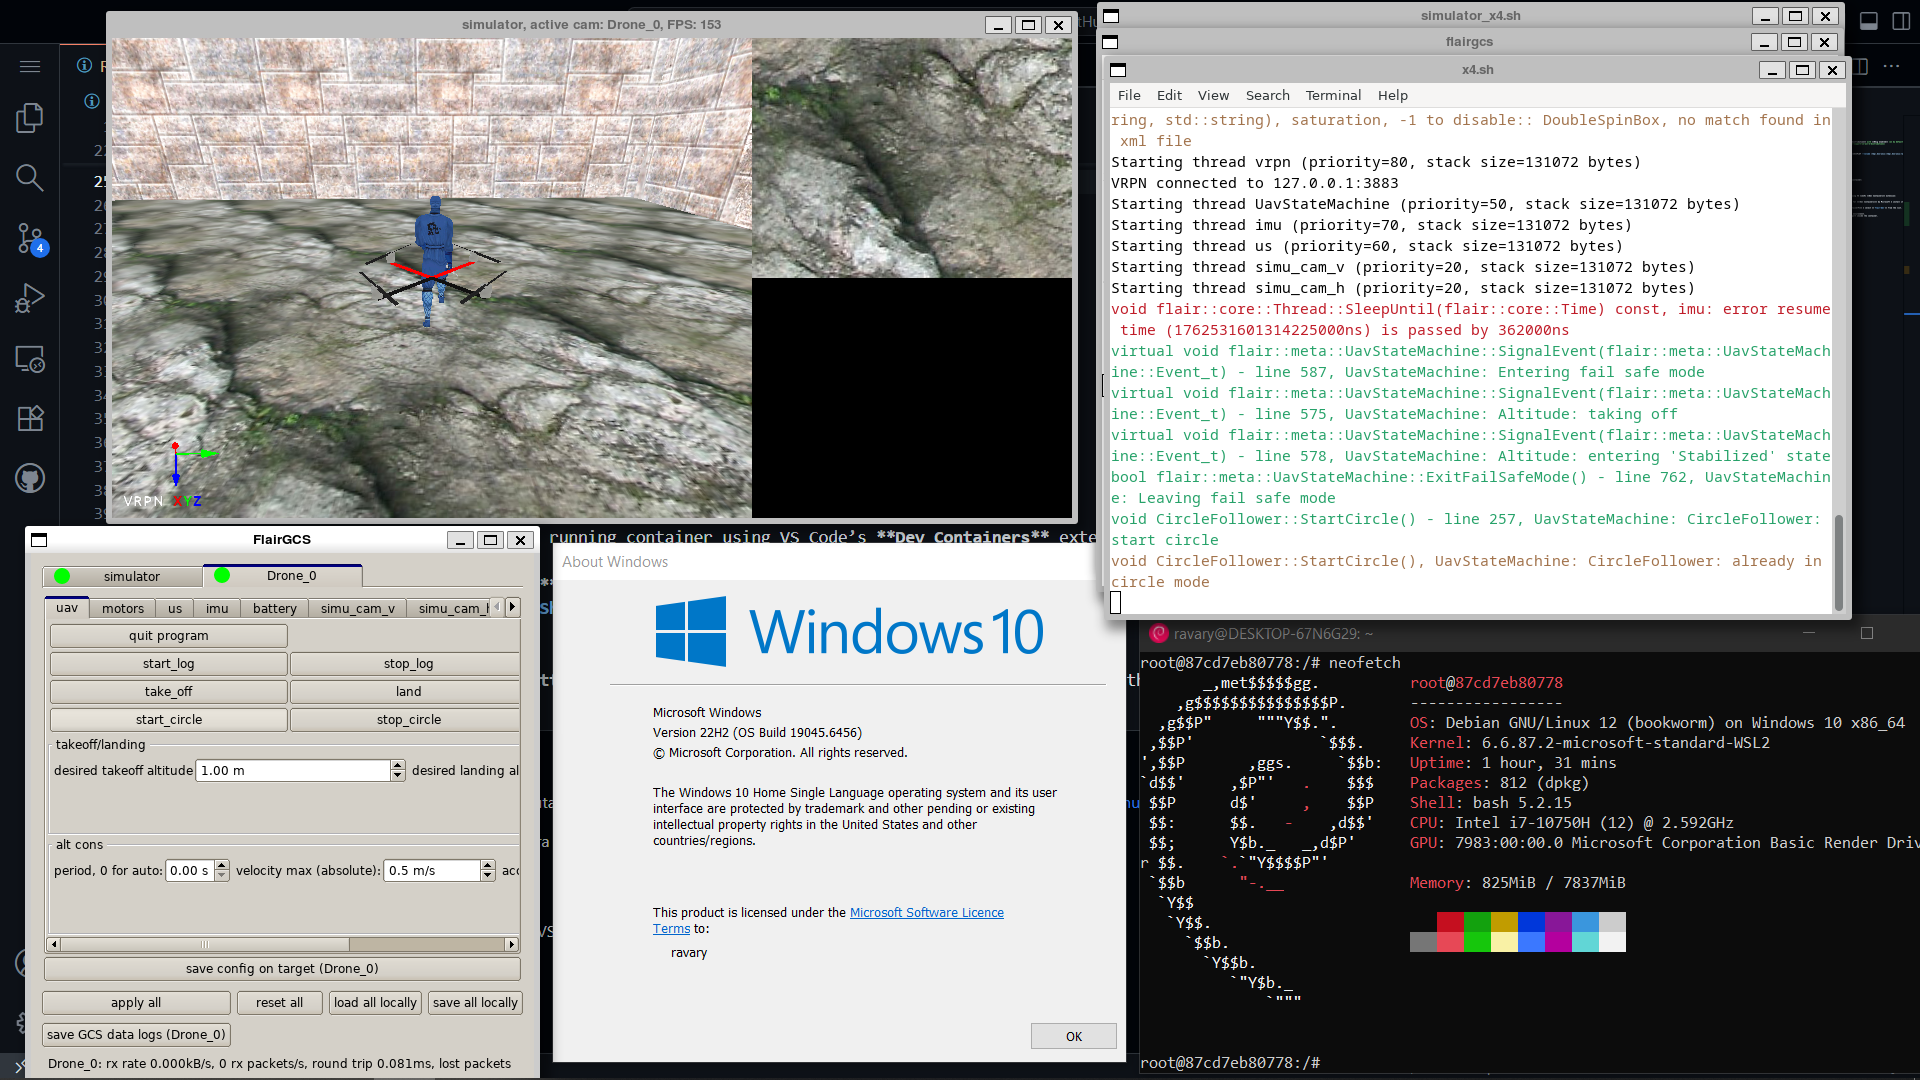Increase desired takeoff altitude with up arrow

pyautogui.click(x=398, y=765)
